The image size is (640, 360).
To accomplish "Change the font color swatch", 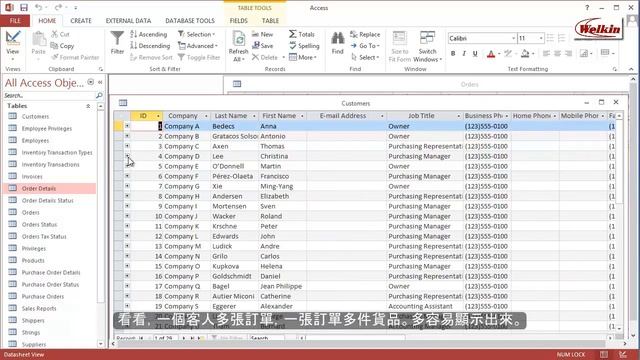I will coord(491,53).
